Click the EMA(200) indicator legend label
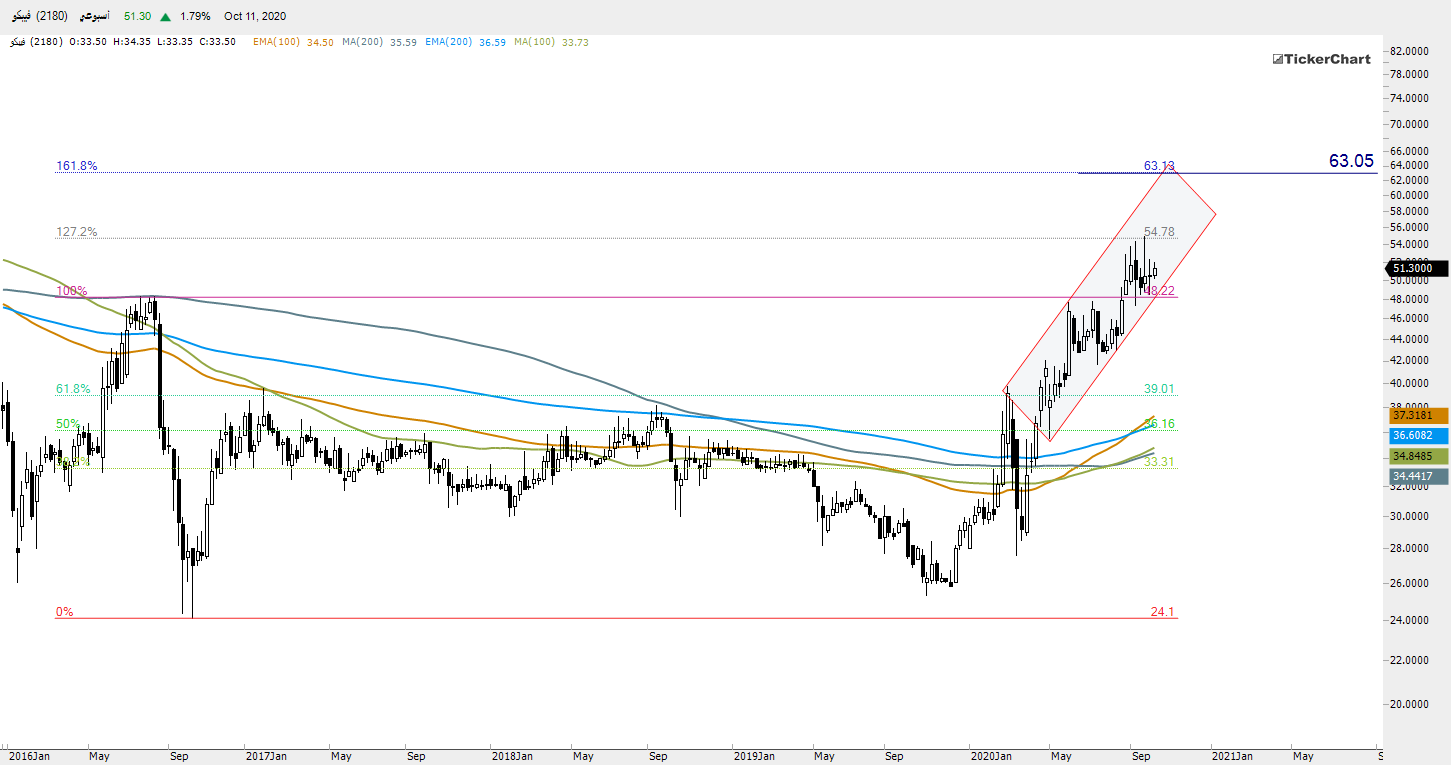This screenshot has height=765, width=1451. tap(448, 42)
